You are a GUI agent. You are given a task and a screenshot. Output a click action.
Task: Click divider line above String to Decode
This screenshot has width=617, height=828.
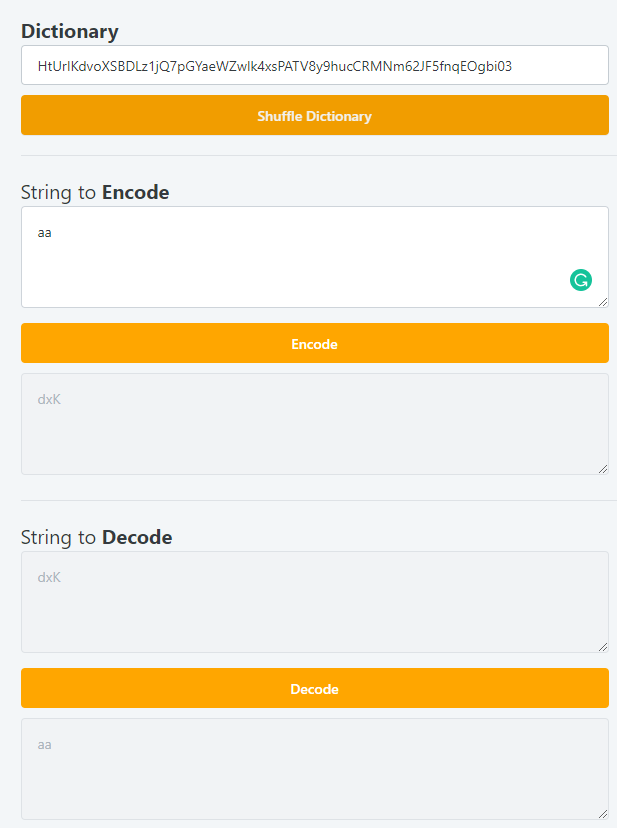(319, 501)
